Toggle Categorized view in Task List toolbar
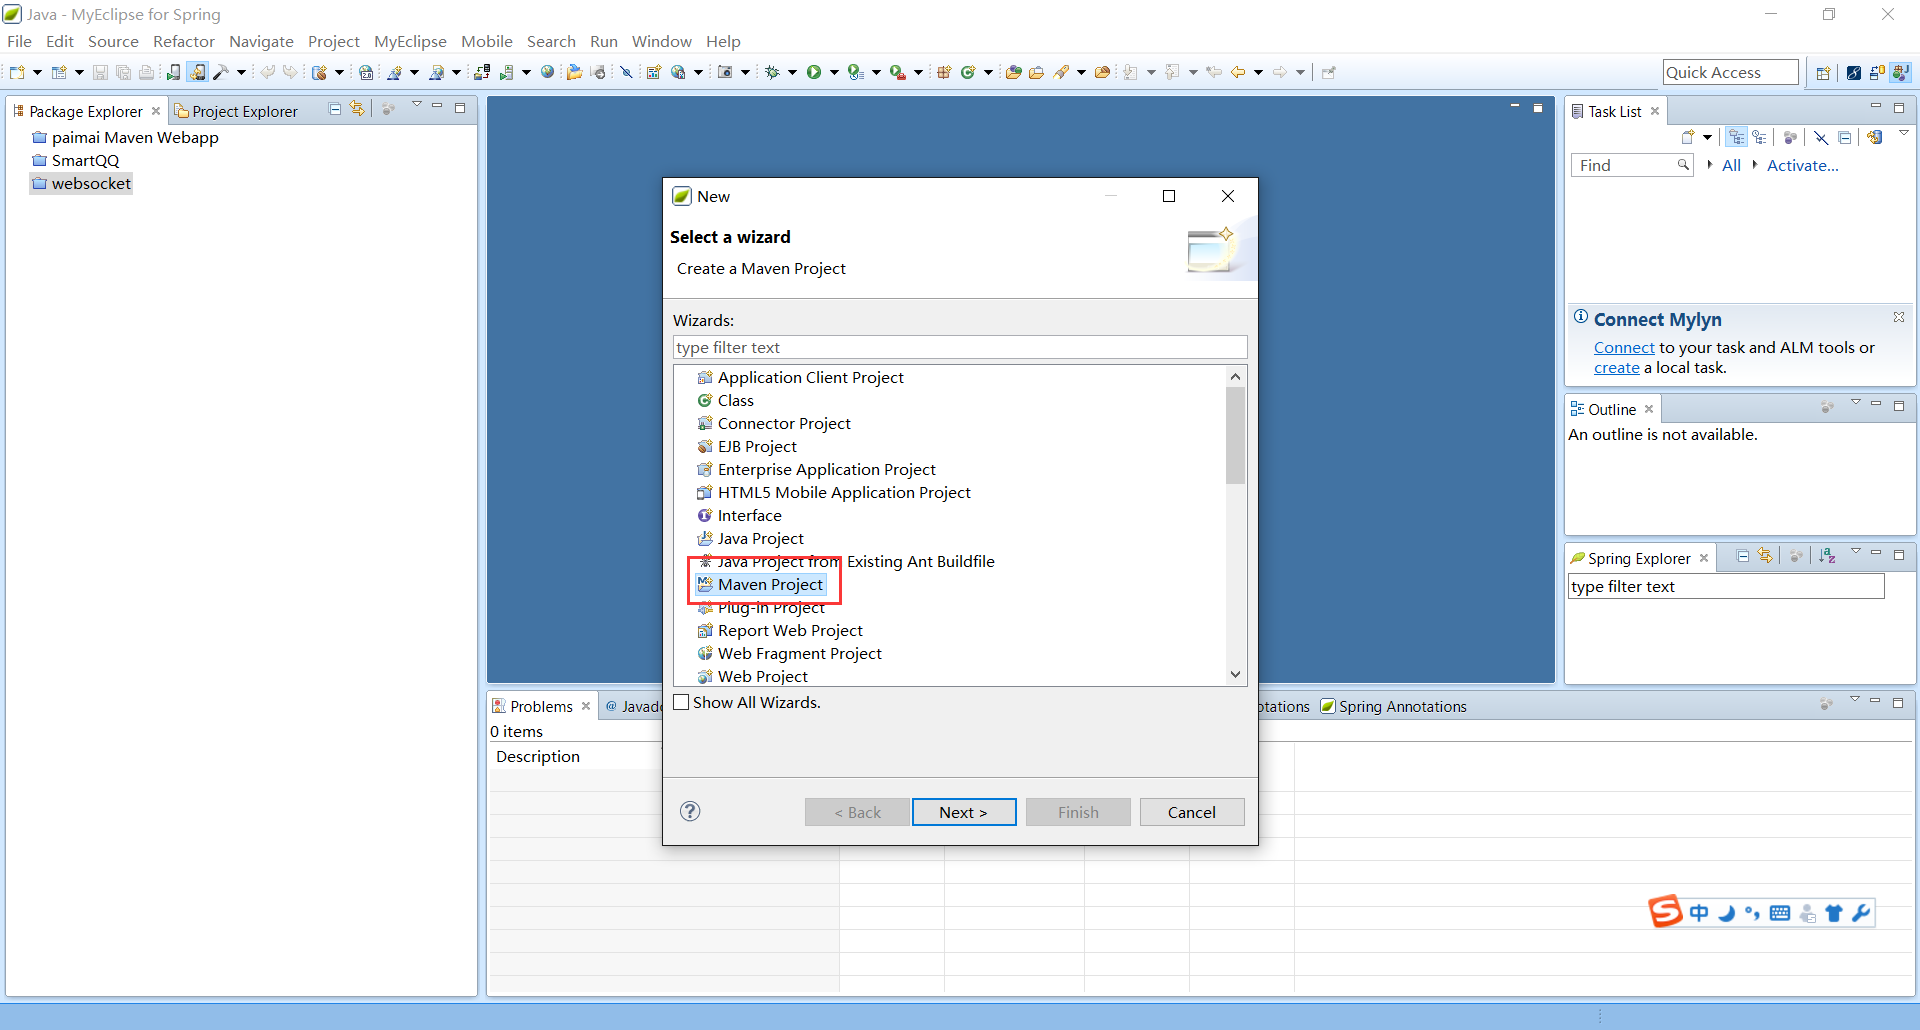 point(1736,138)
